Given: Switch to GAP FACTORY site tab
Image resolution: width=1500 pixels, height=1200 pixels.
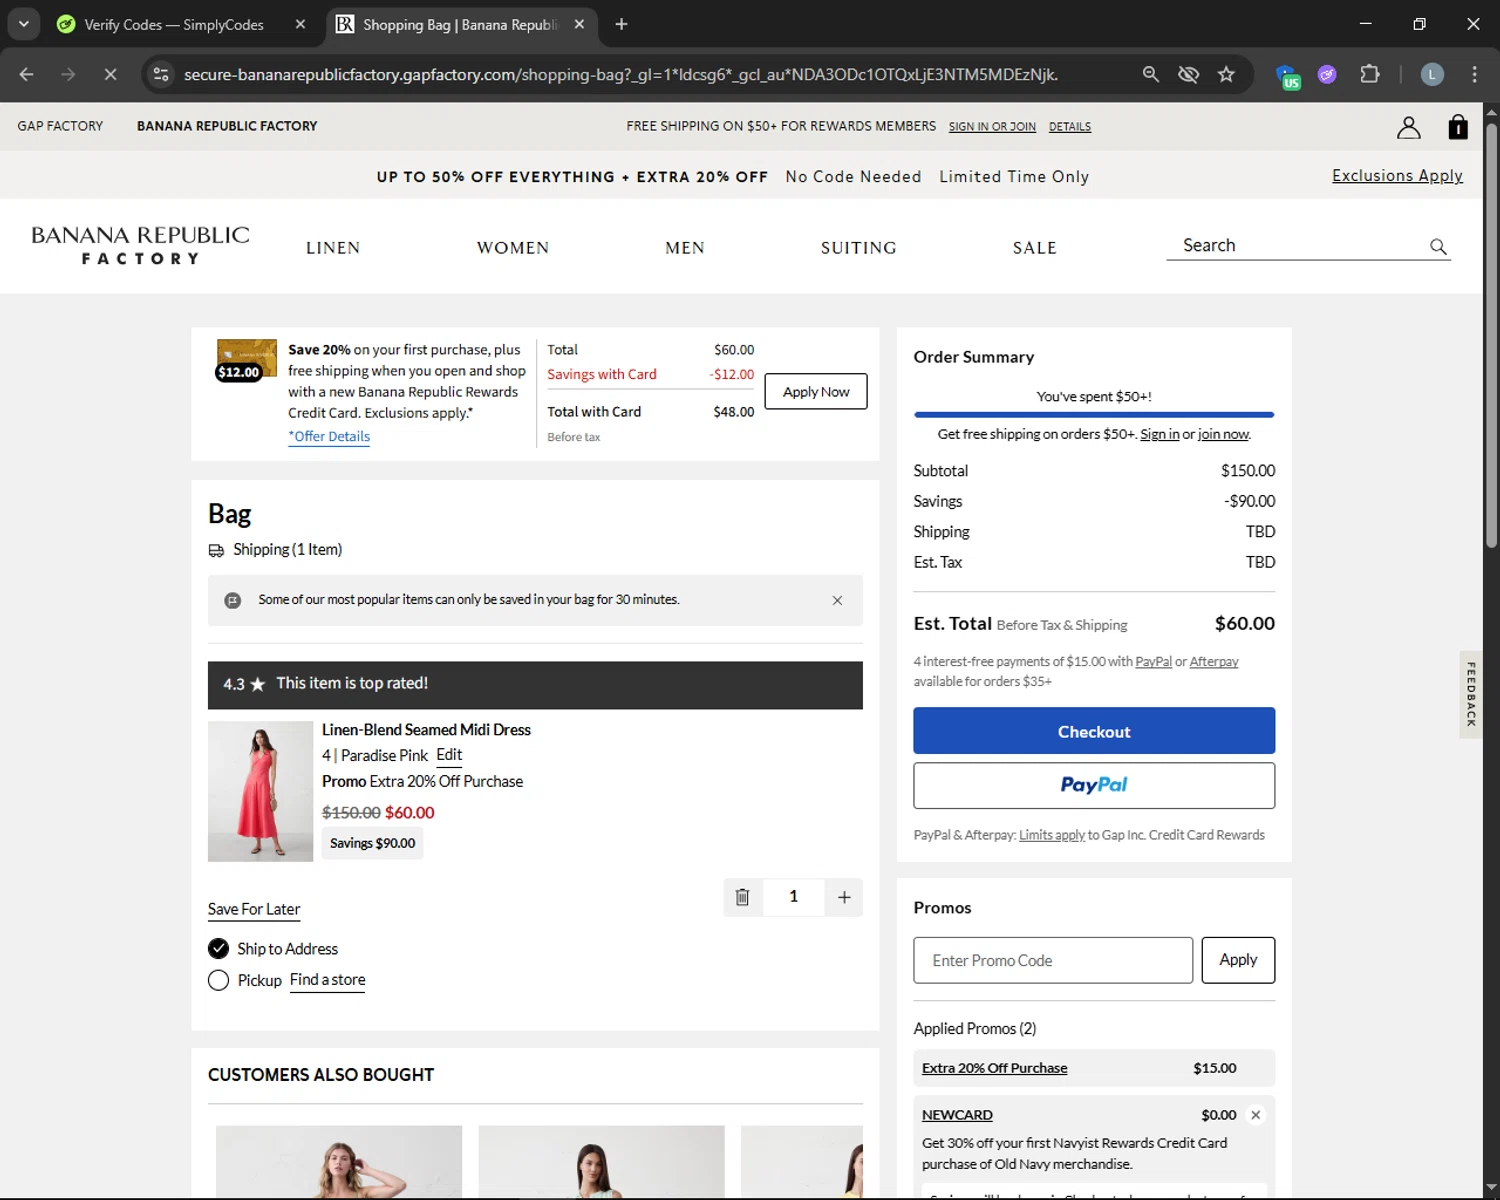Looking at the screenshot, I should tap(60, 126).
